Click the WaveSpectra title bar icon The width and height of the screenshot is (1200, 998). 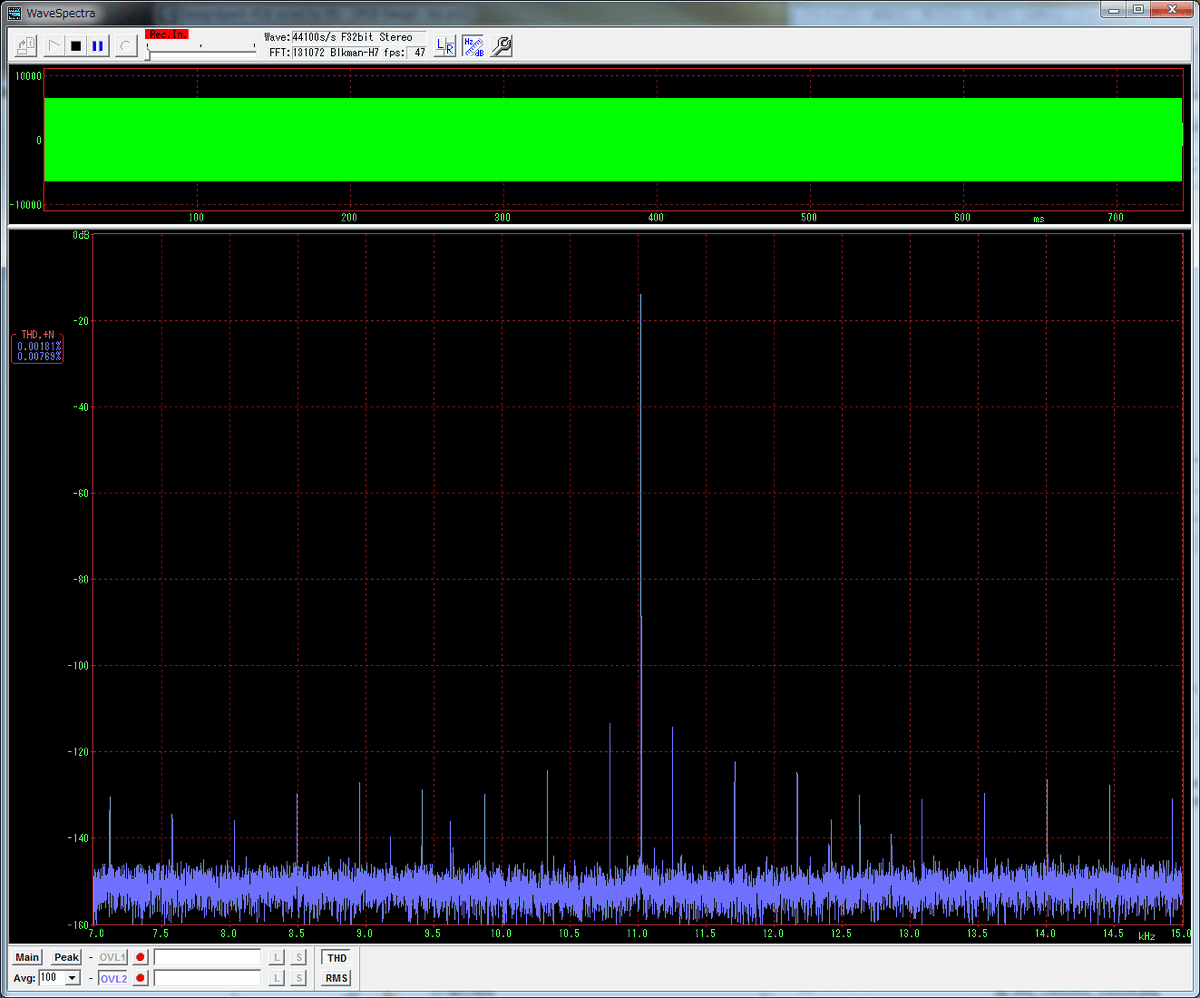pos(14,12)
